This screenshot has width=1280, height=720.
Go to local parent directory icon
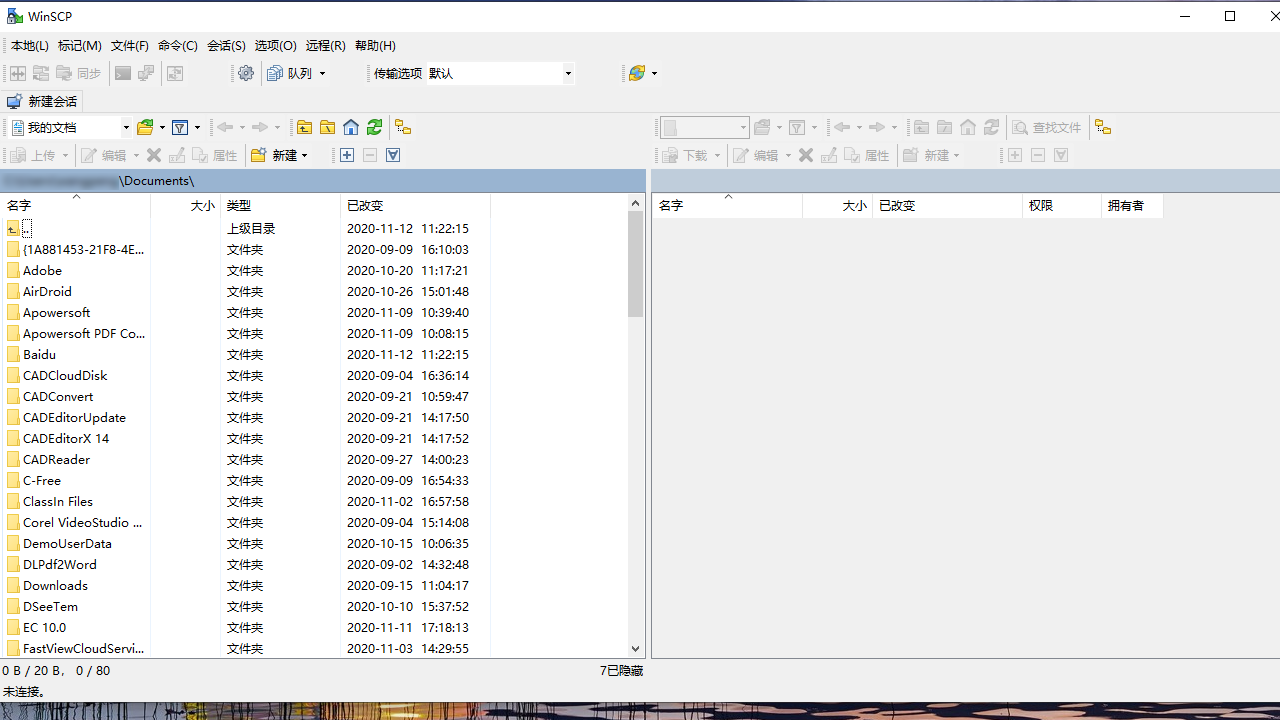click(x=304, y=127)
